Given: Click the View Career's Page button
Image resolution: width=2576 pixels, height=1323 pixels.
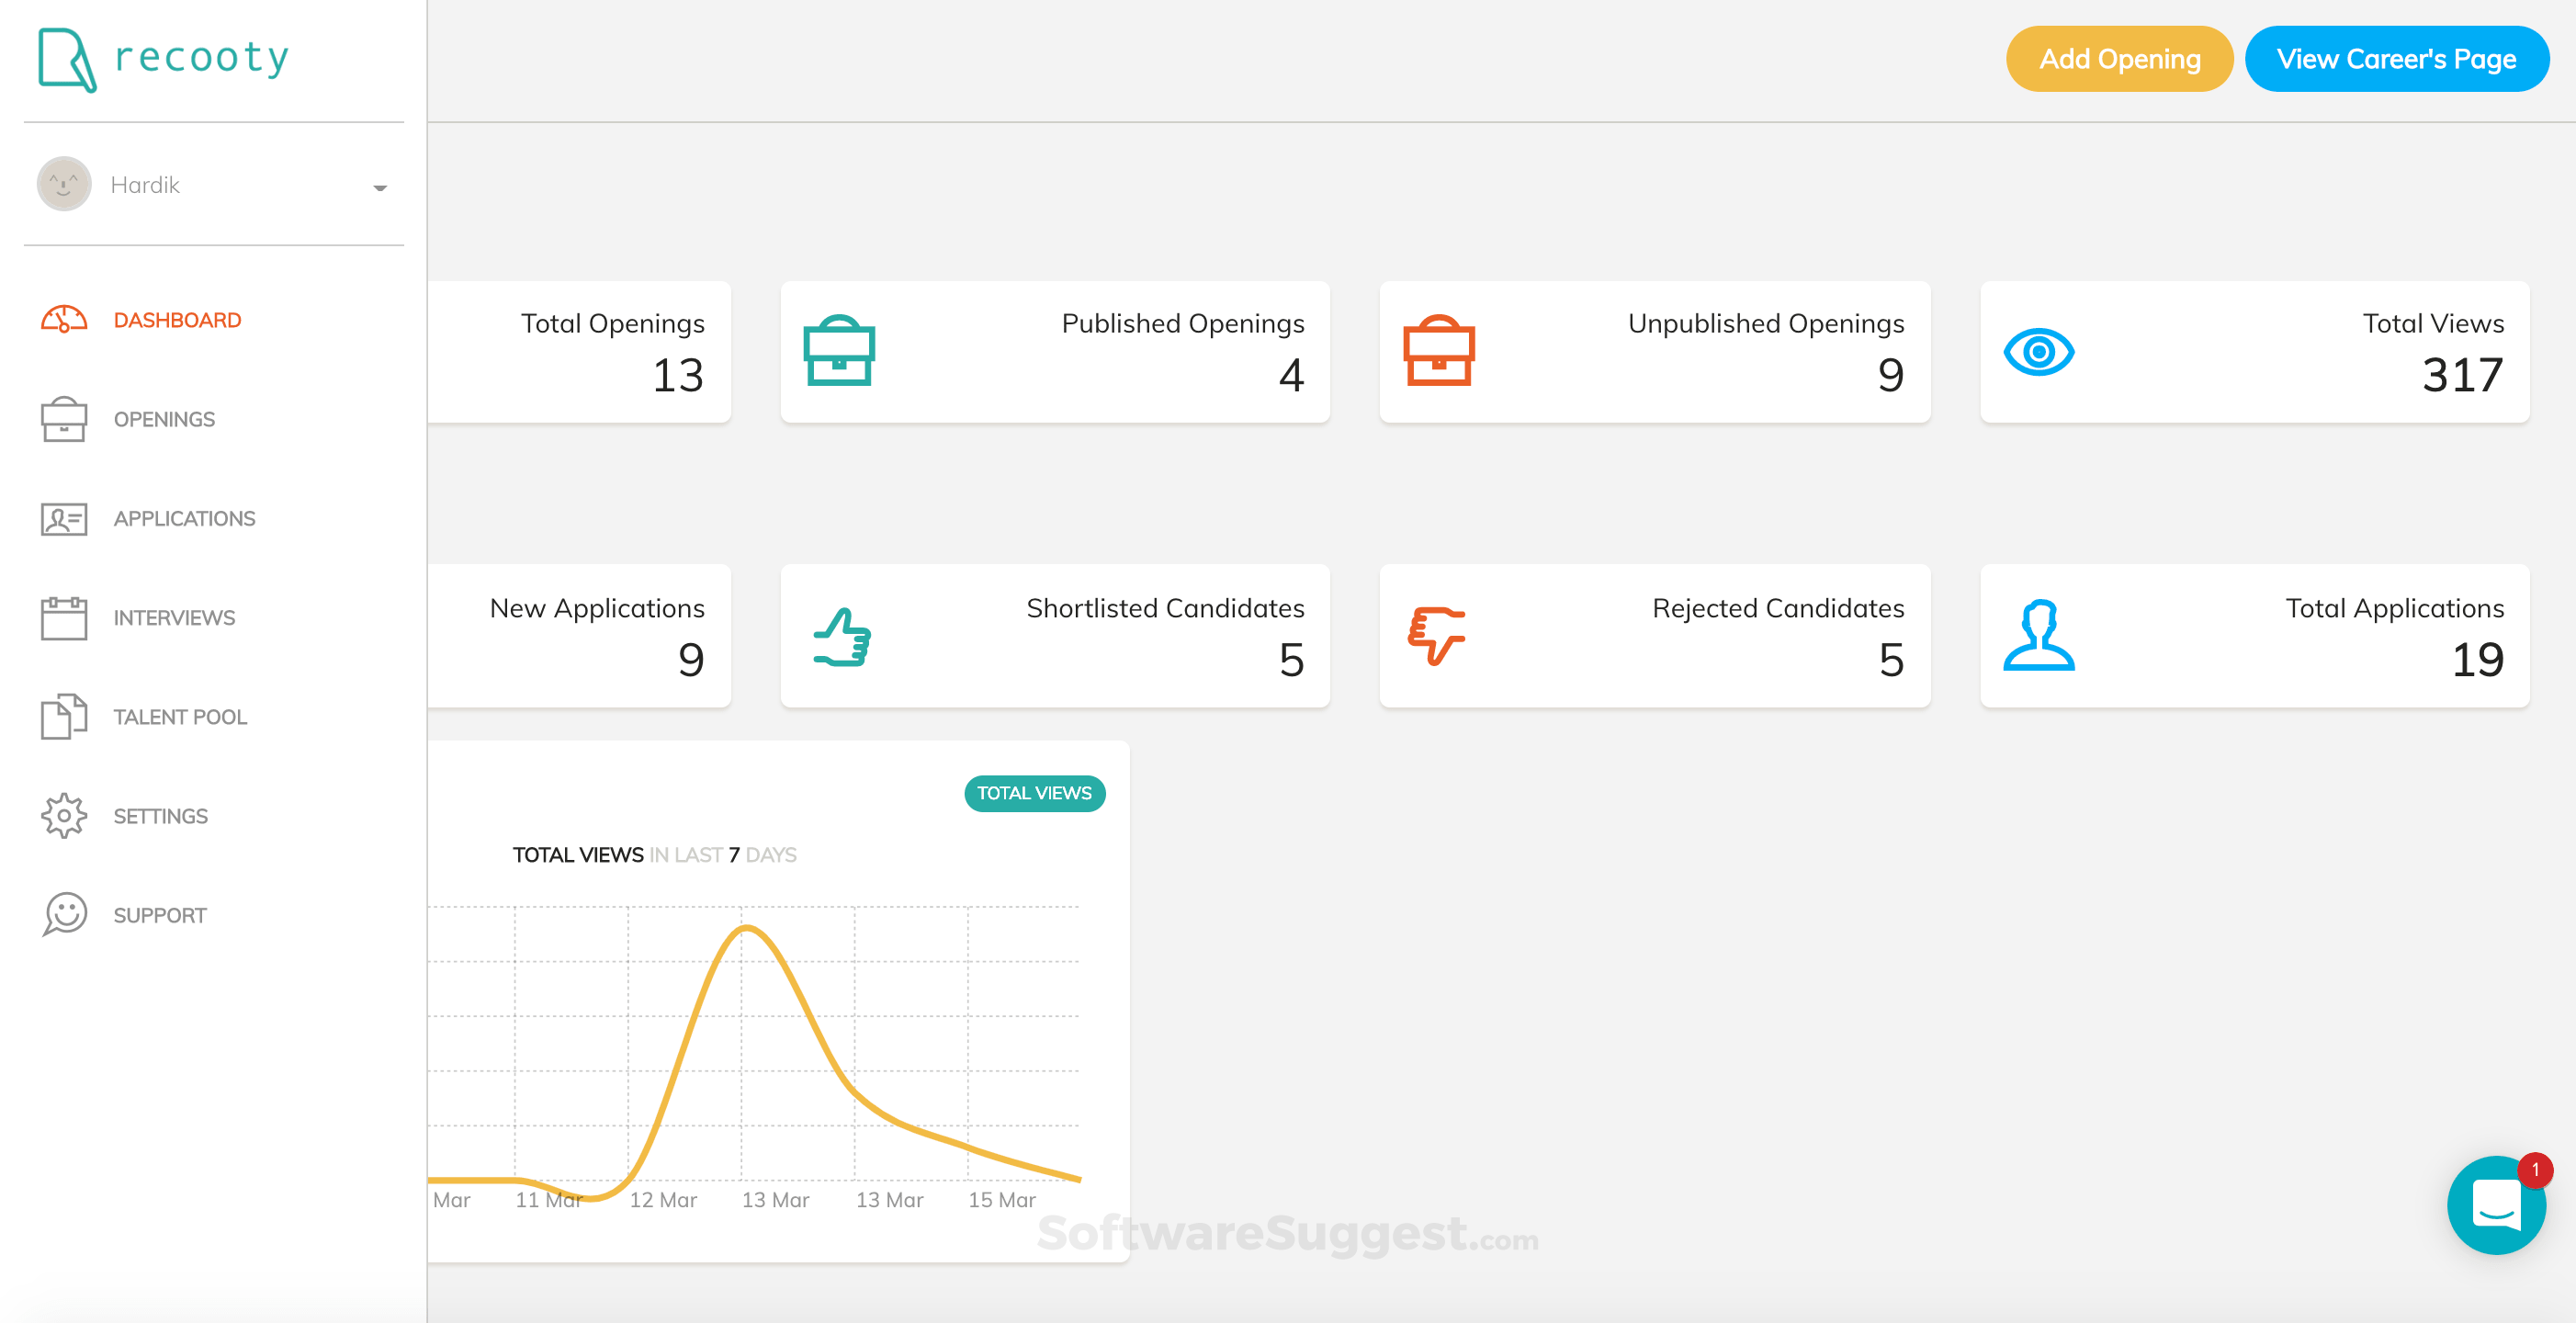Looking at the screenshot, I should click(x=2396, y=59).
